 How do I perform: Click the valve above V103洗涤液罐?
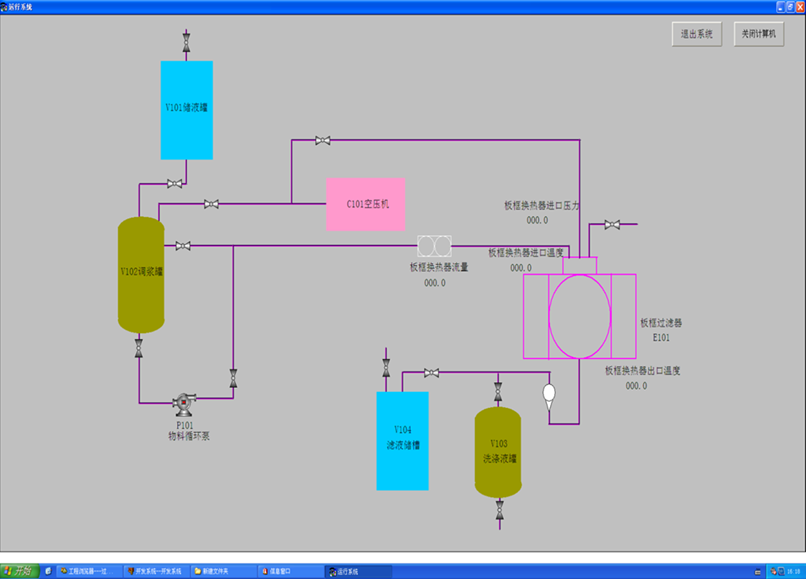coord(498,392)
